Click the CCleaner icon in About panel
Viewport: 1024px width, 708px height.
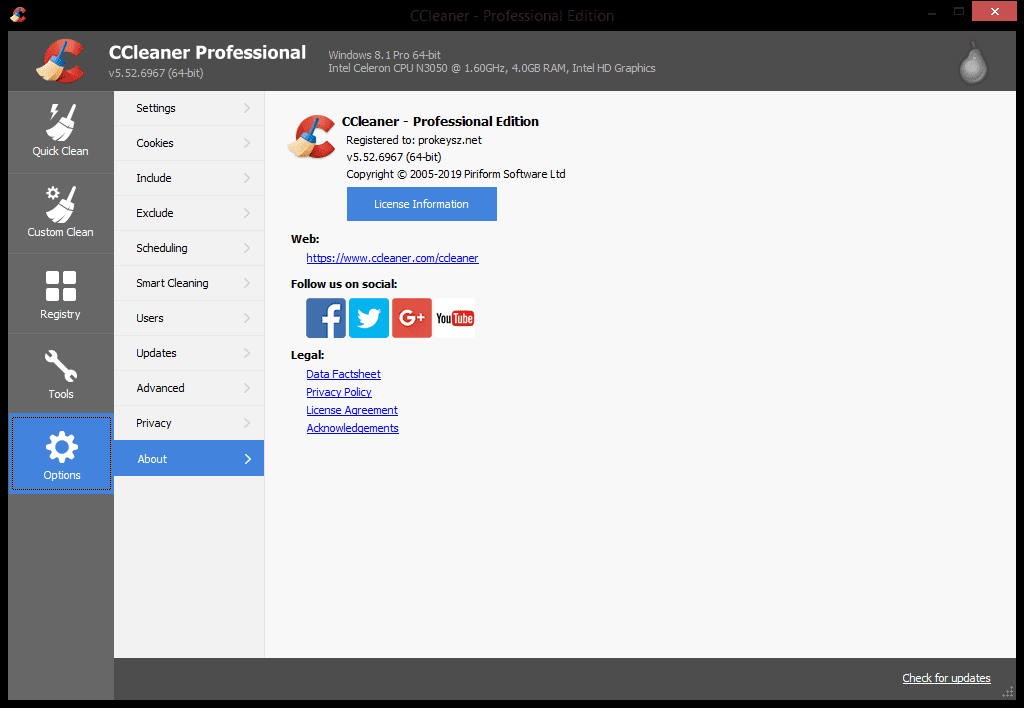312,137
